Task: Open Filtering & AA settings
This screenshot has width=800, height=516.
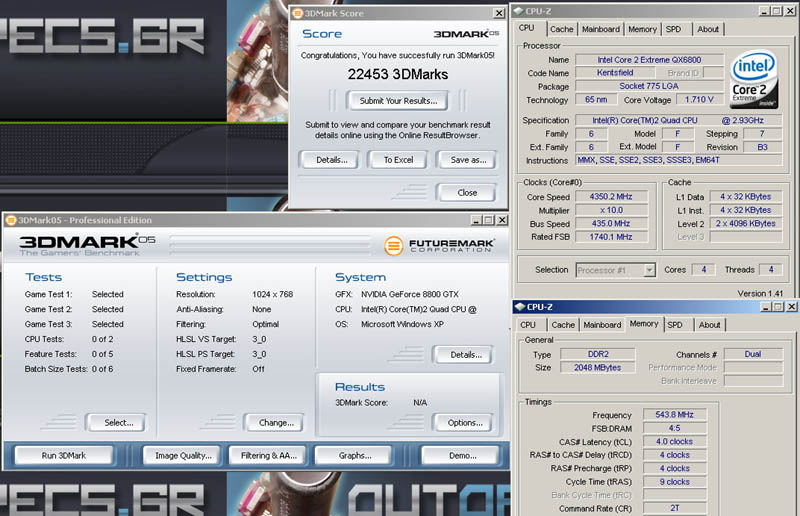Action: [x=268, y=455]
